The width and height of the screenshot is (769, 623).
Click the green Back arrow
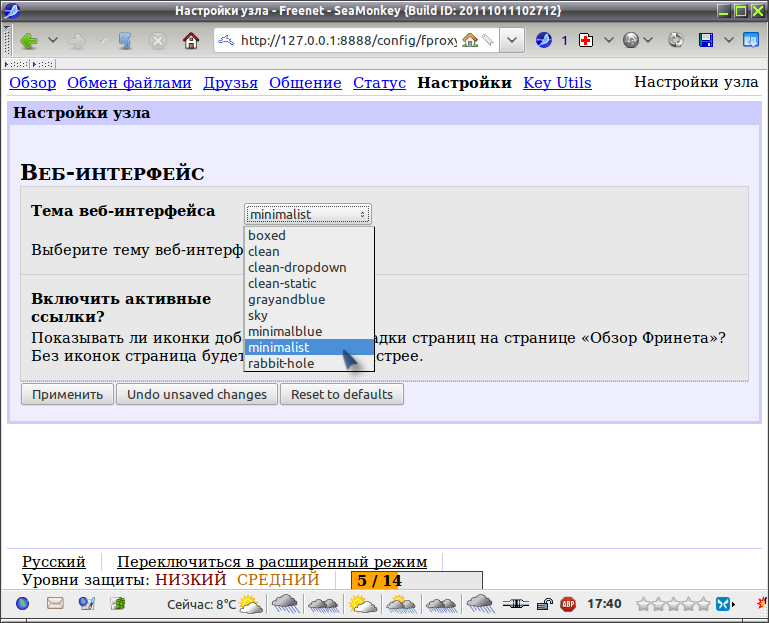click(29, 41)
